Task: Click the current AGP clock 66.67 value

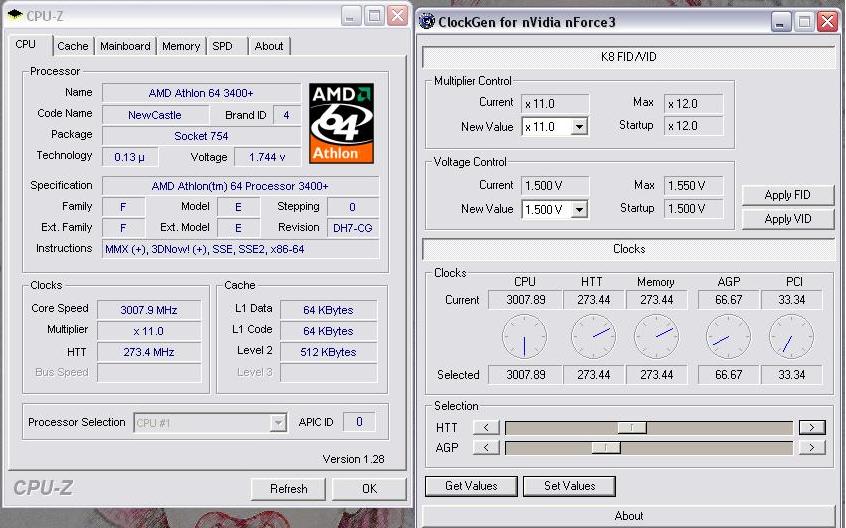Action: [728, 300]
